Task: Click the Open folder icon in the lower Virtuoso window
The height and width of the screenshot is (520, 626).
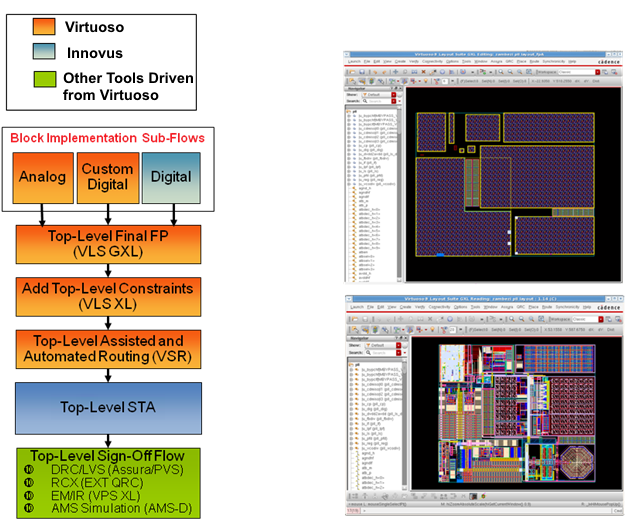Action: 355,319
